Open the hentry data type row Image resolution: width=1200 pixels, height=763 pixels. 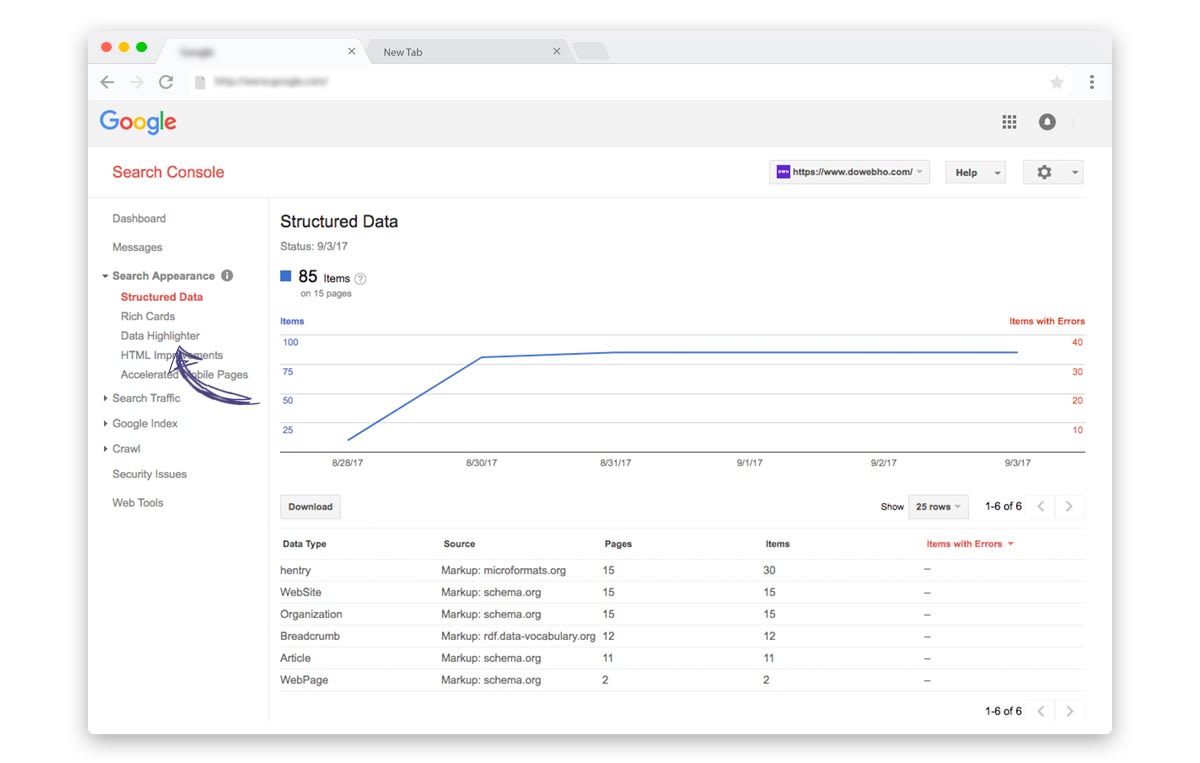coord(682,570)
